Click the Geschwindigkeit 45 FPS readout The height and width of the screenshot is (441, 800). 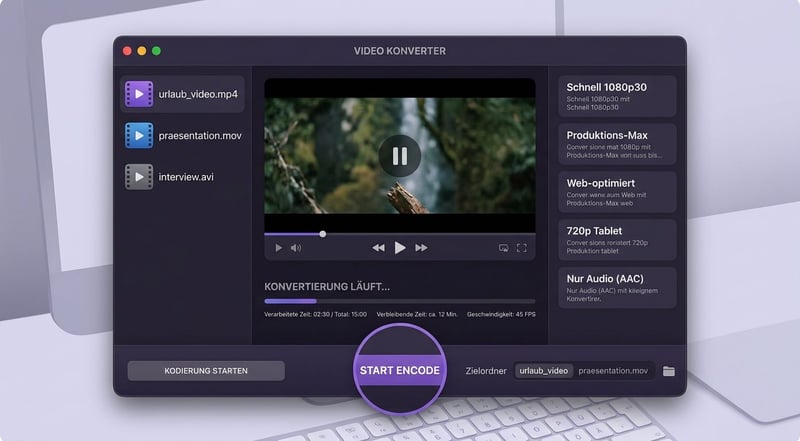501,314
